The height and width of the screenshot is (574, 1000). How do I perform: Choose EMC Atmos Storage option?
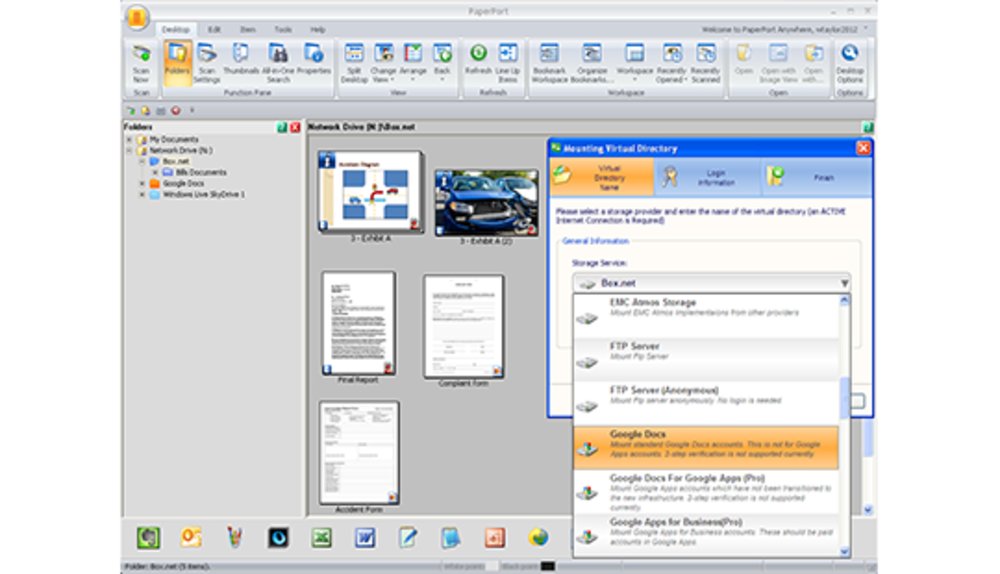click(706, 315)
